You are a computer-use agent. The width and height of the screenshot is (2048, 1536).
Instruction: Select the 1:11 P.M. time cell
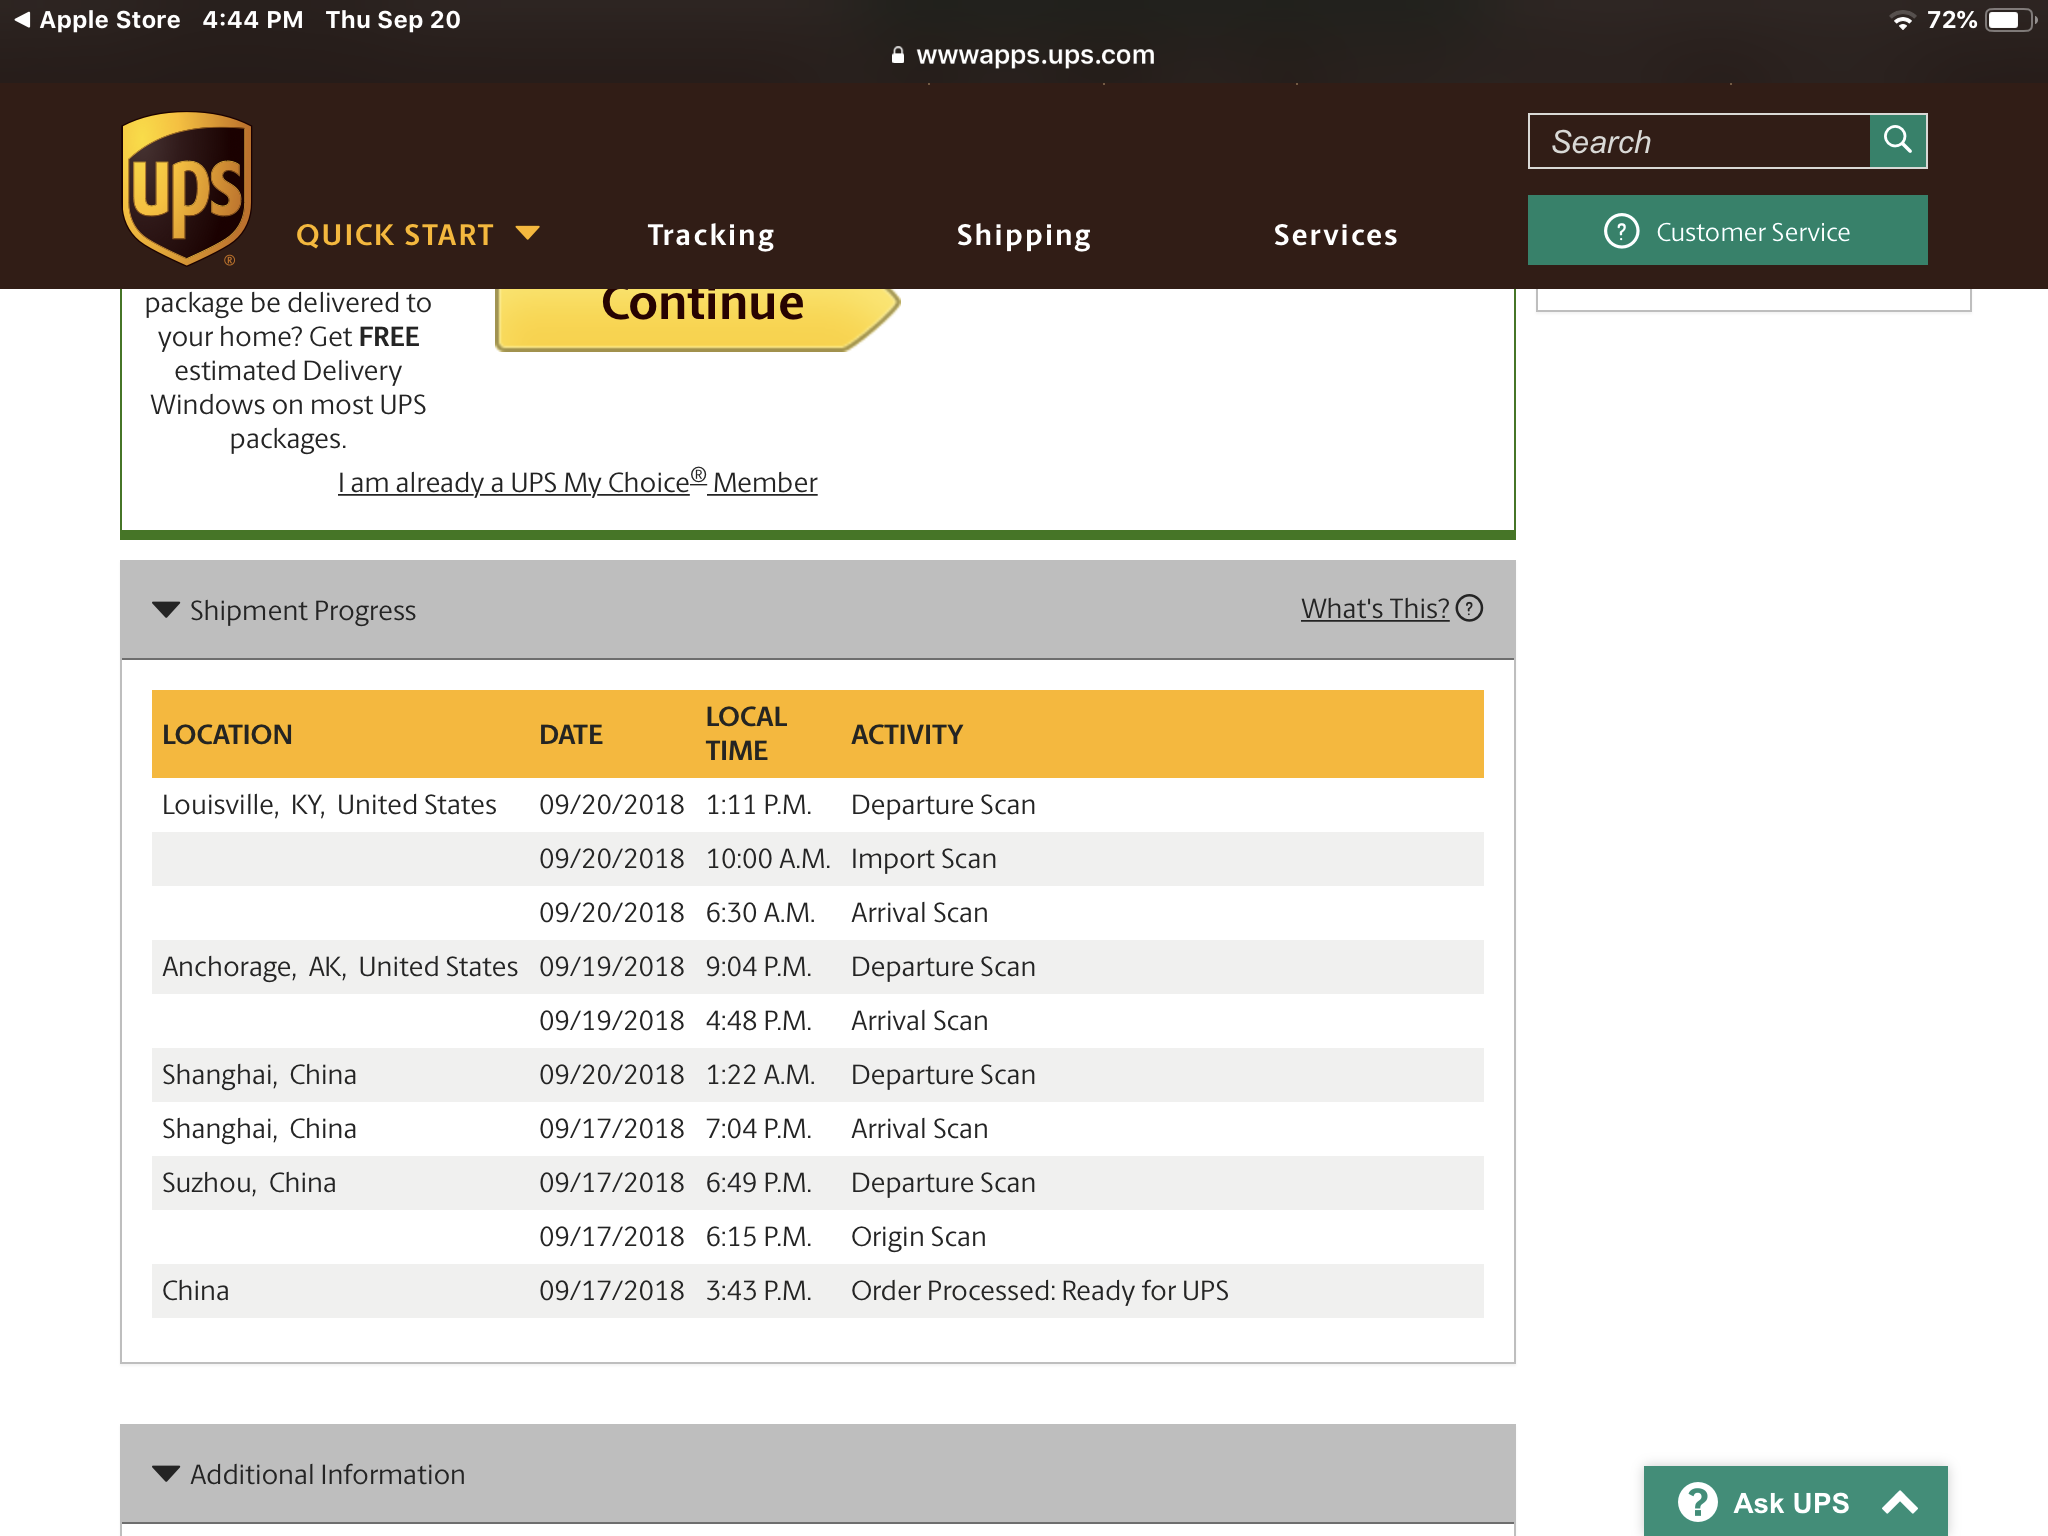pyautogui.click(x=759, y=804)
